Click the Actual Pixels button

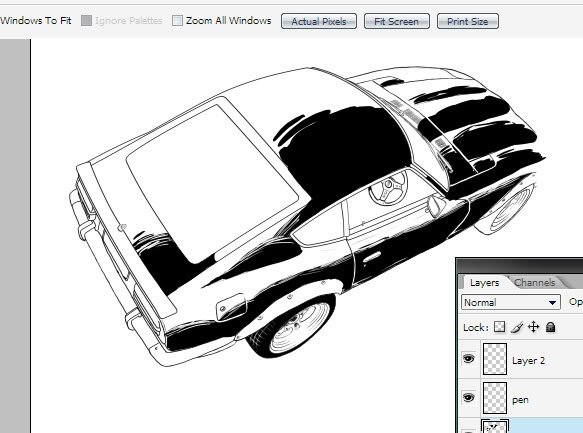(x=319, y=22)
